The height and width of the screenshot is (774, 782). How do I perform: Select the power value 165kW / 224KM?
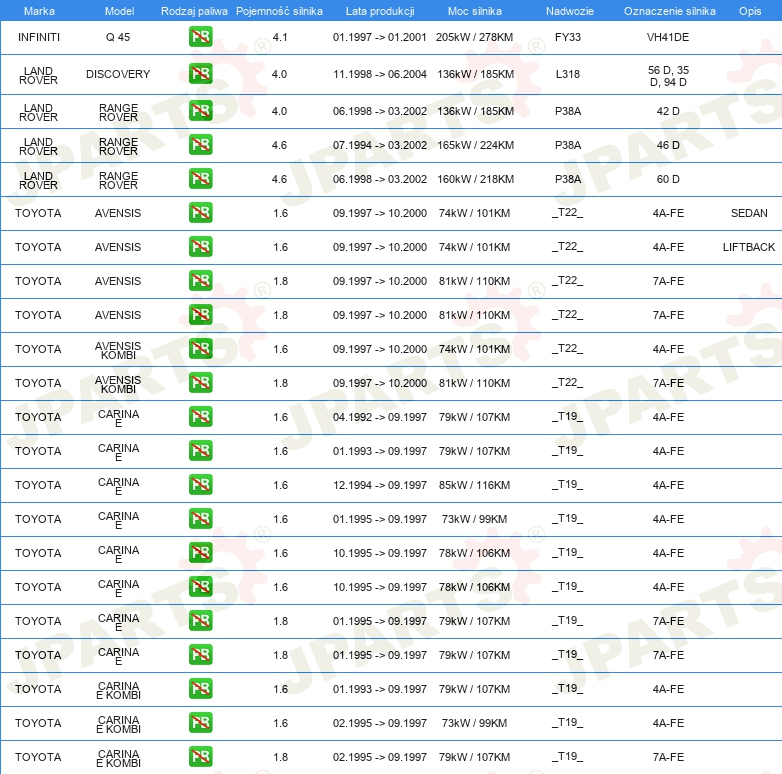click(x=475, y=145)
